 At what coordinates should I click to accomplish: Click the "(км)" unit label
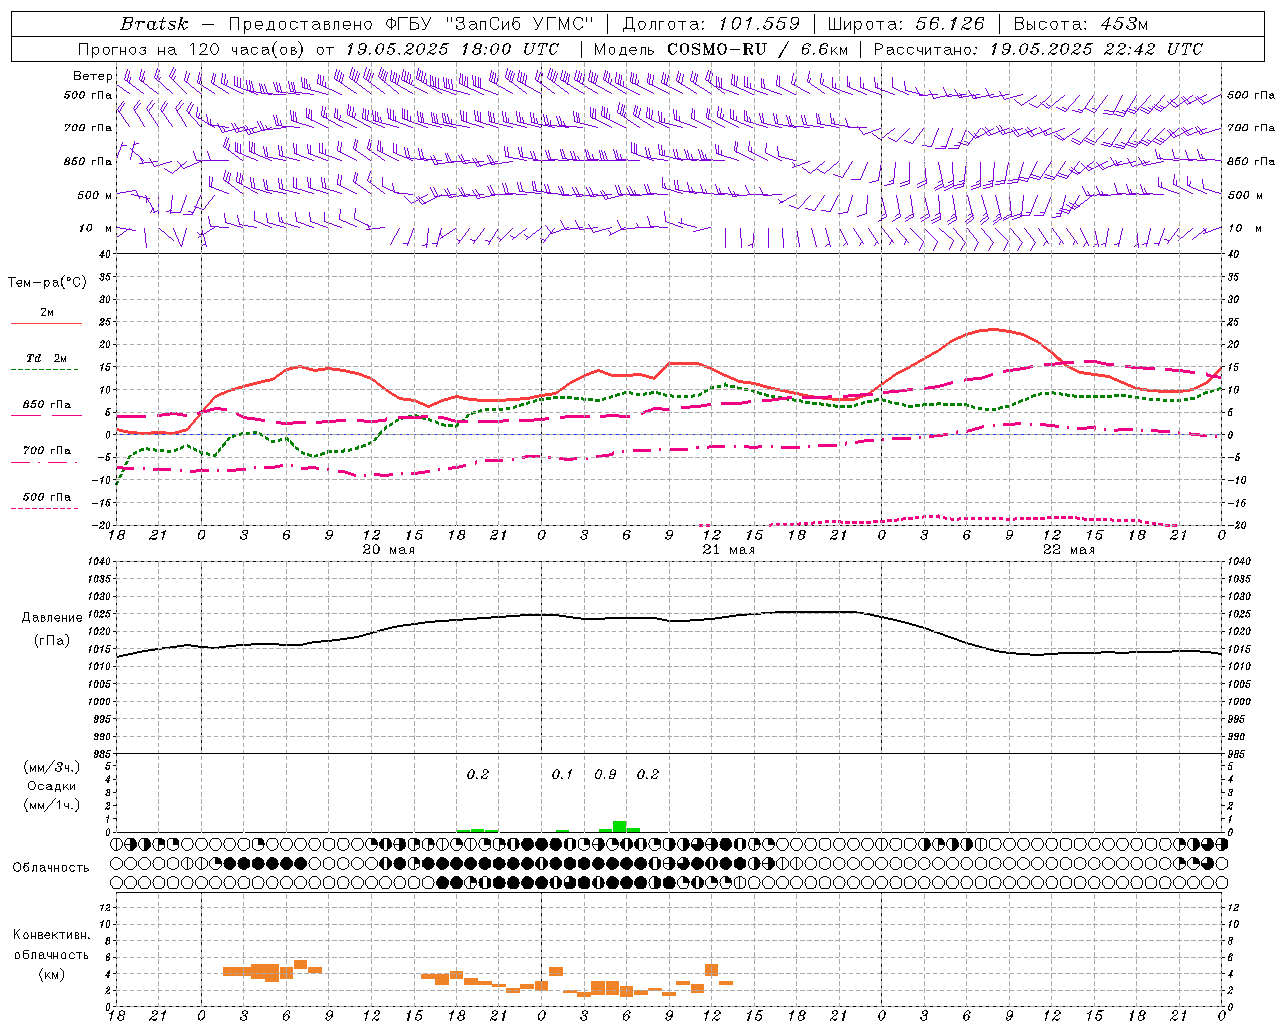(51, 974)
